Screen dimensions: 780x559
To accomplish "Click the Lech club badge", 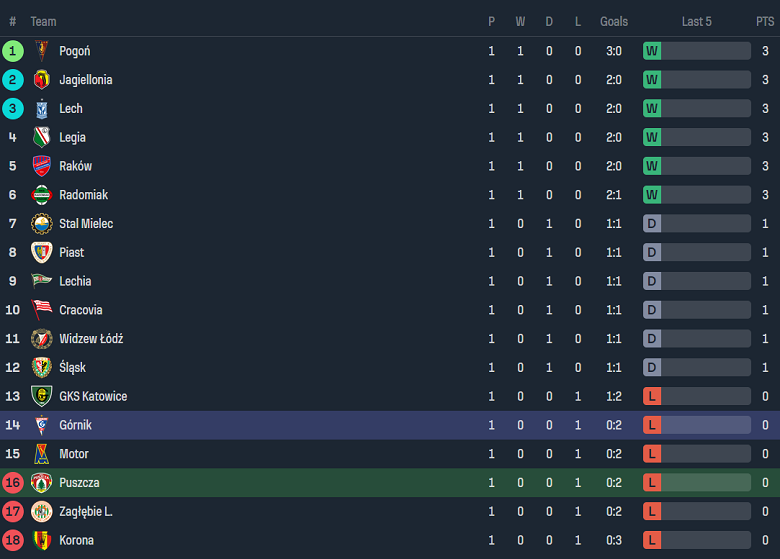I will pyautogui.click(x=41, y=109).
